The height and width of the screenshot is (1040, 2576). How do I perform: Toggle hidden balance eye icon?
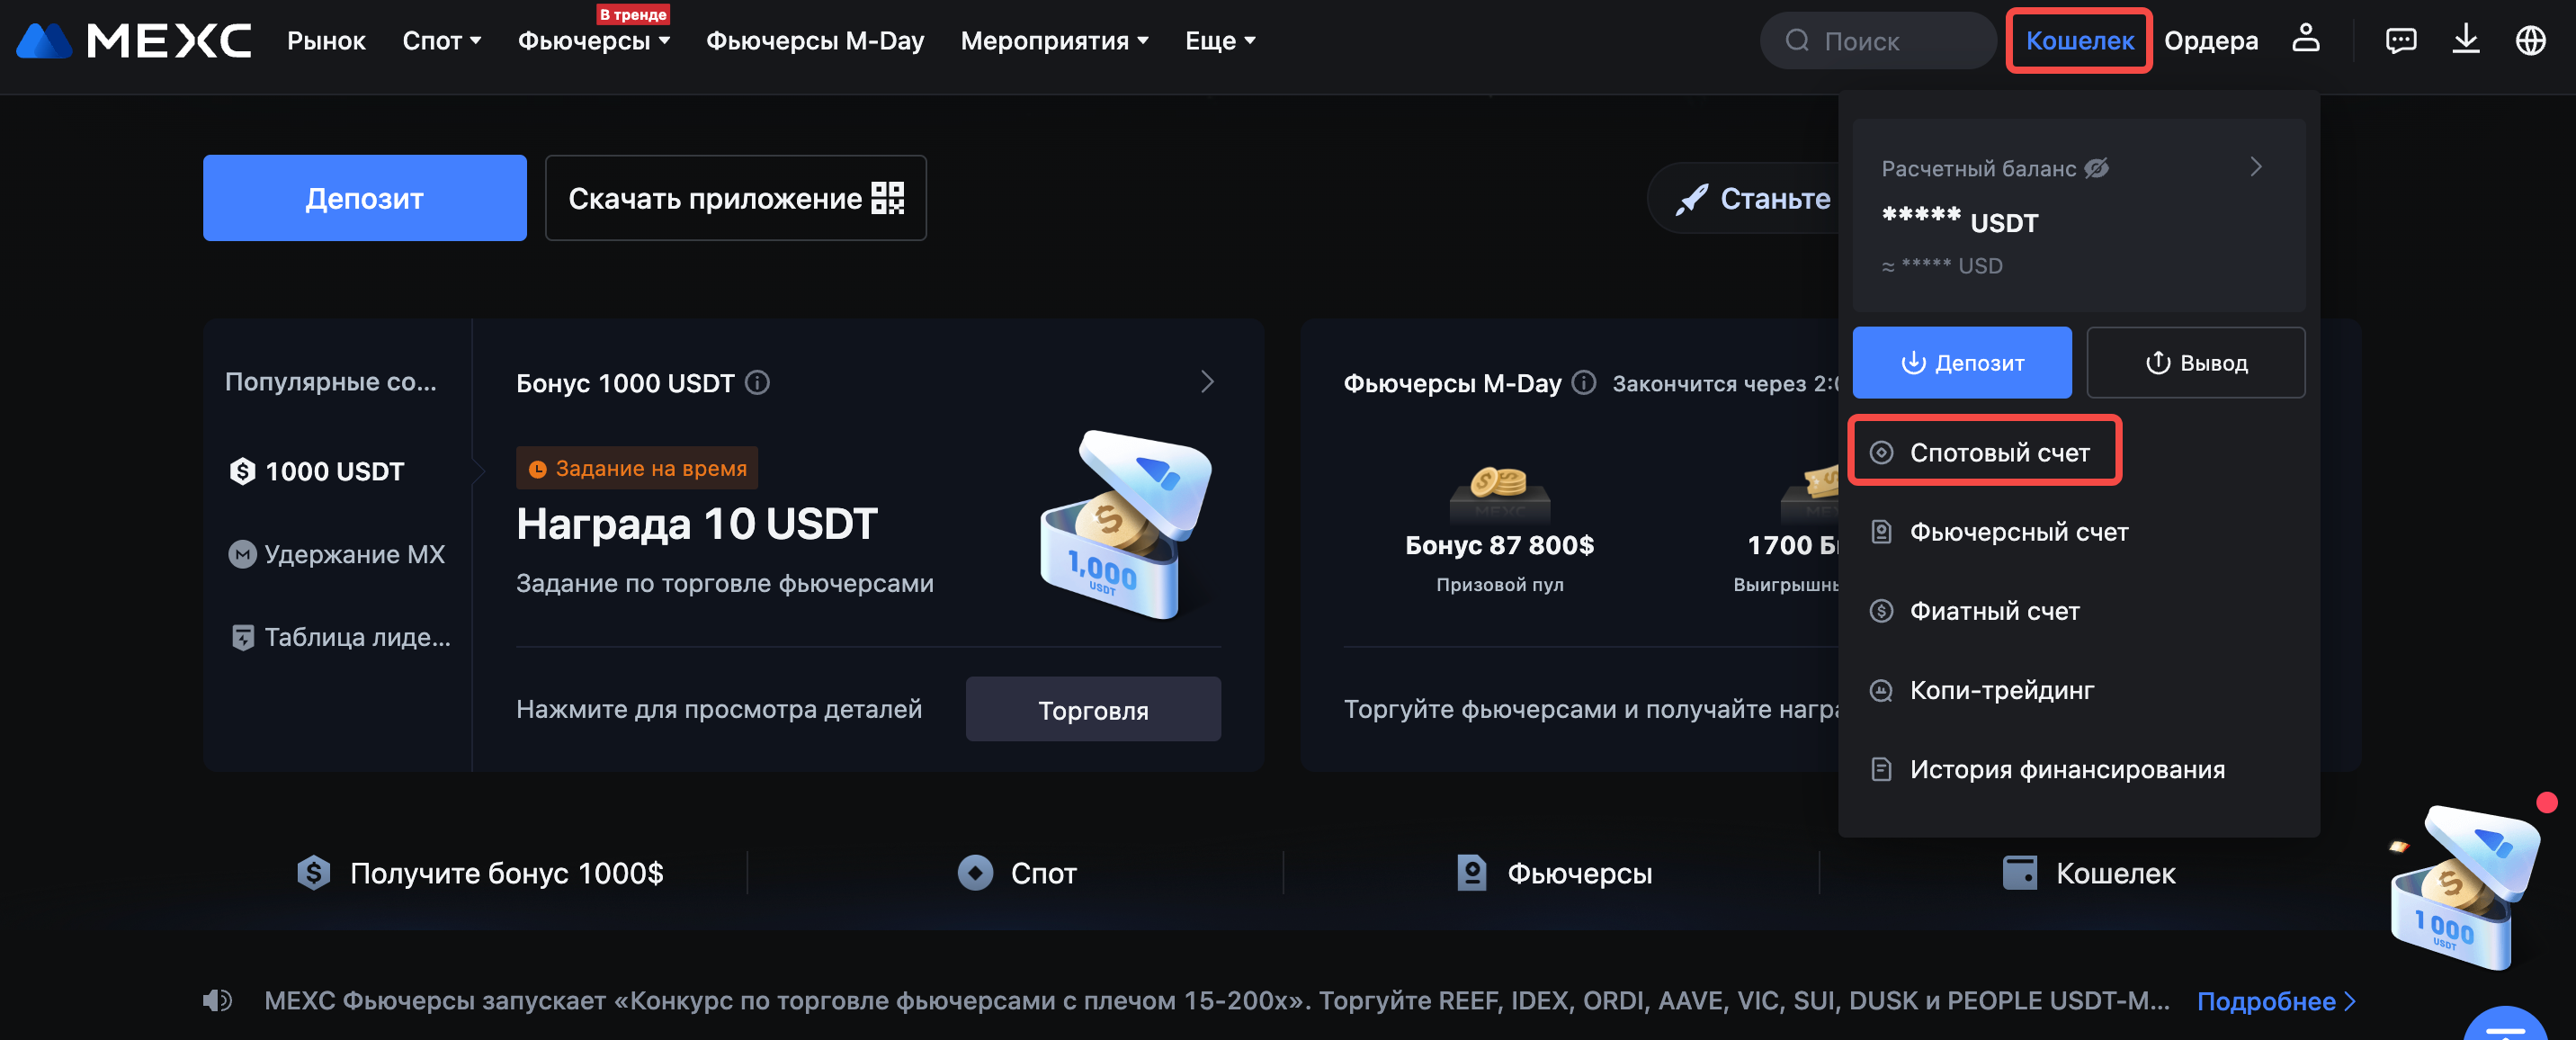tap(2096, 168)
